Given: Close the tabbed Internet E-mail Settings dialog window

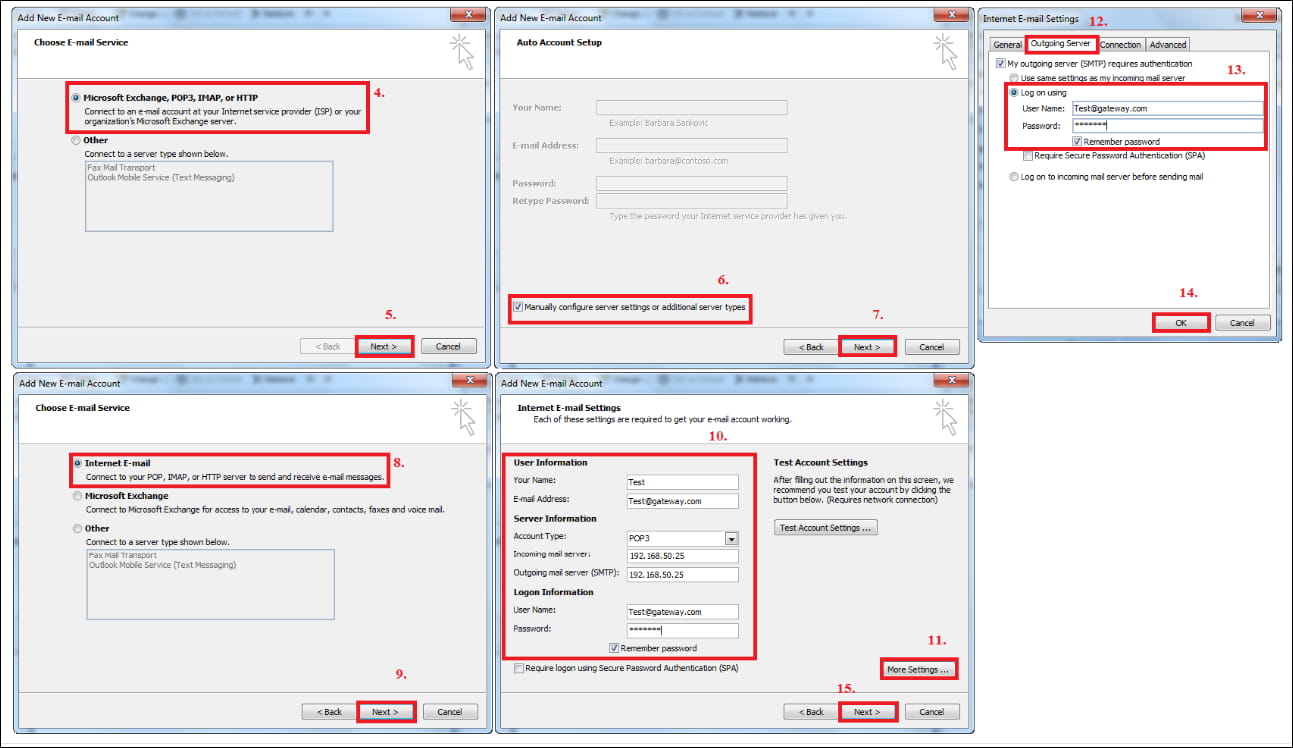Looking at the screenshot, I should pyautogui.click(x=1257, y=16).
